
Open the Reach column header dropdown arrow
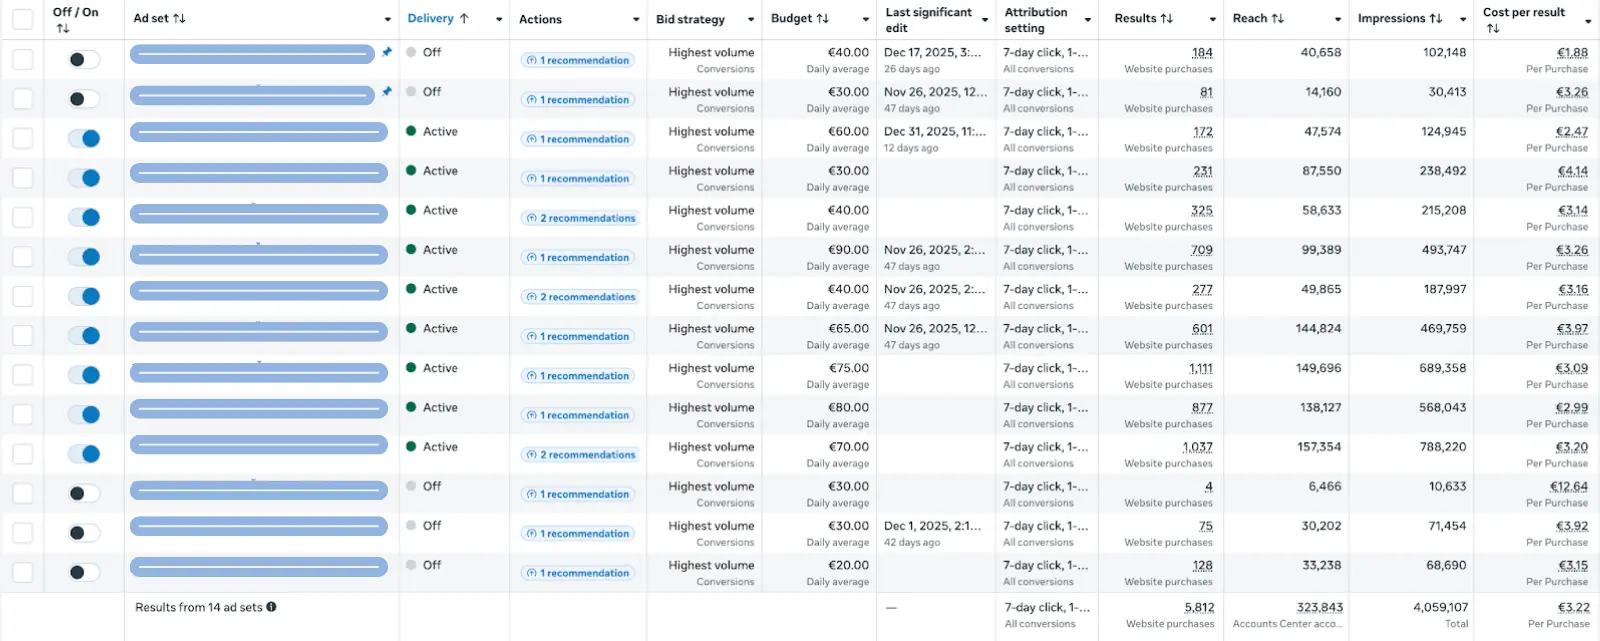point(1338,20)
